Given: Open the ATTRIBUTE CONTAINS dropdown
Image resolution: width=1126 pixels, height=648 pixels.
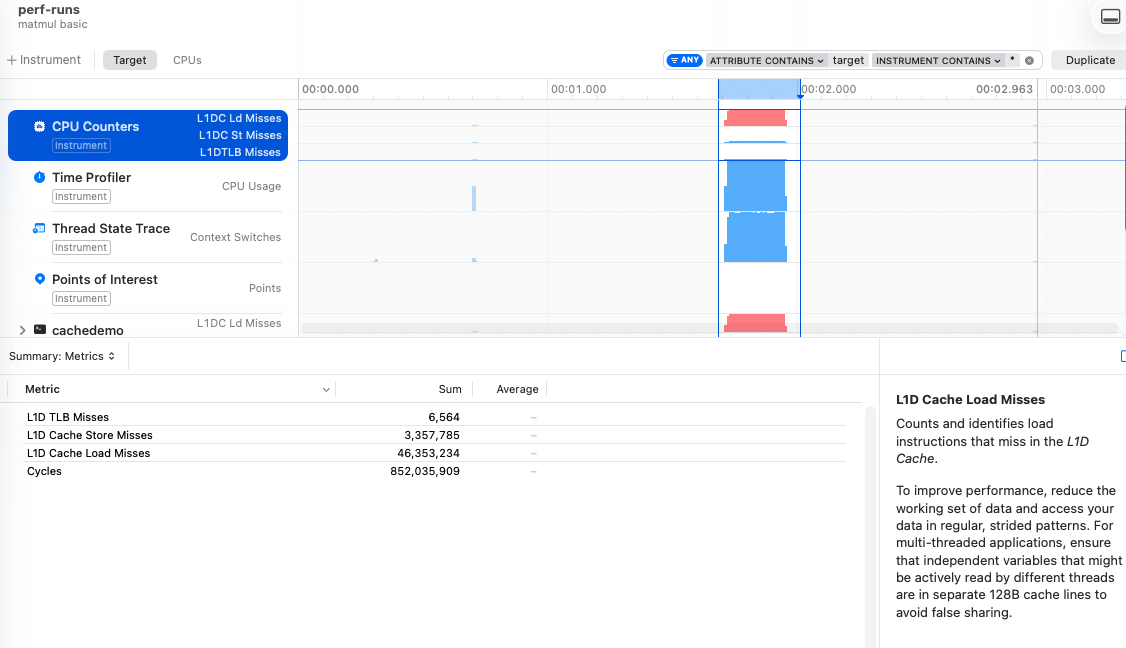Looking at the screenshot, I should (x=766, y=60).
